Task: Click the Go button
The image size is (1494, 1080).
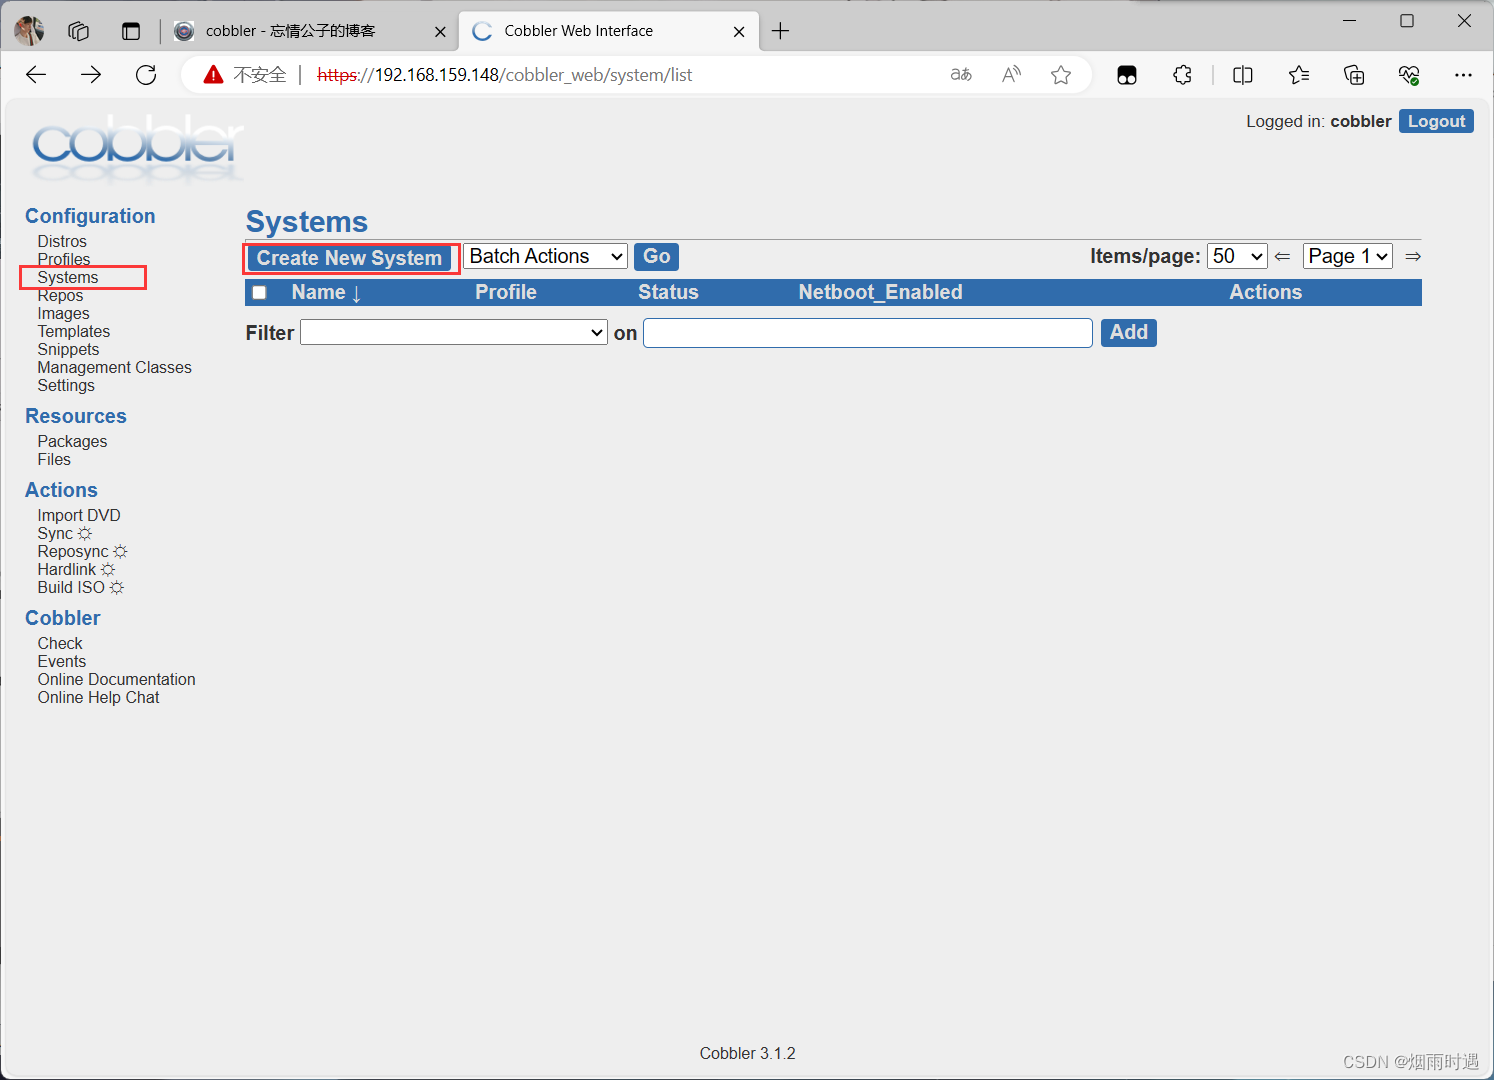Action: pyautogui.click(x=656, y=257)
